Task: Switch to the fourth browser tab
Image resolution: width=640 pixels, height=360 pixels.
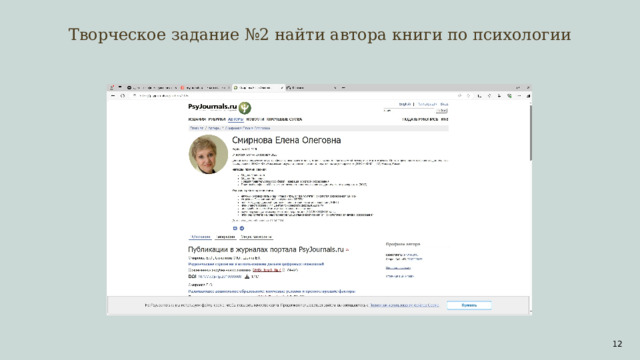Action: [x=312, y=88]
